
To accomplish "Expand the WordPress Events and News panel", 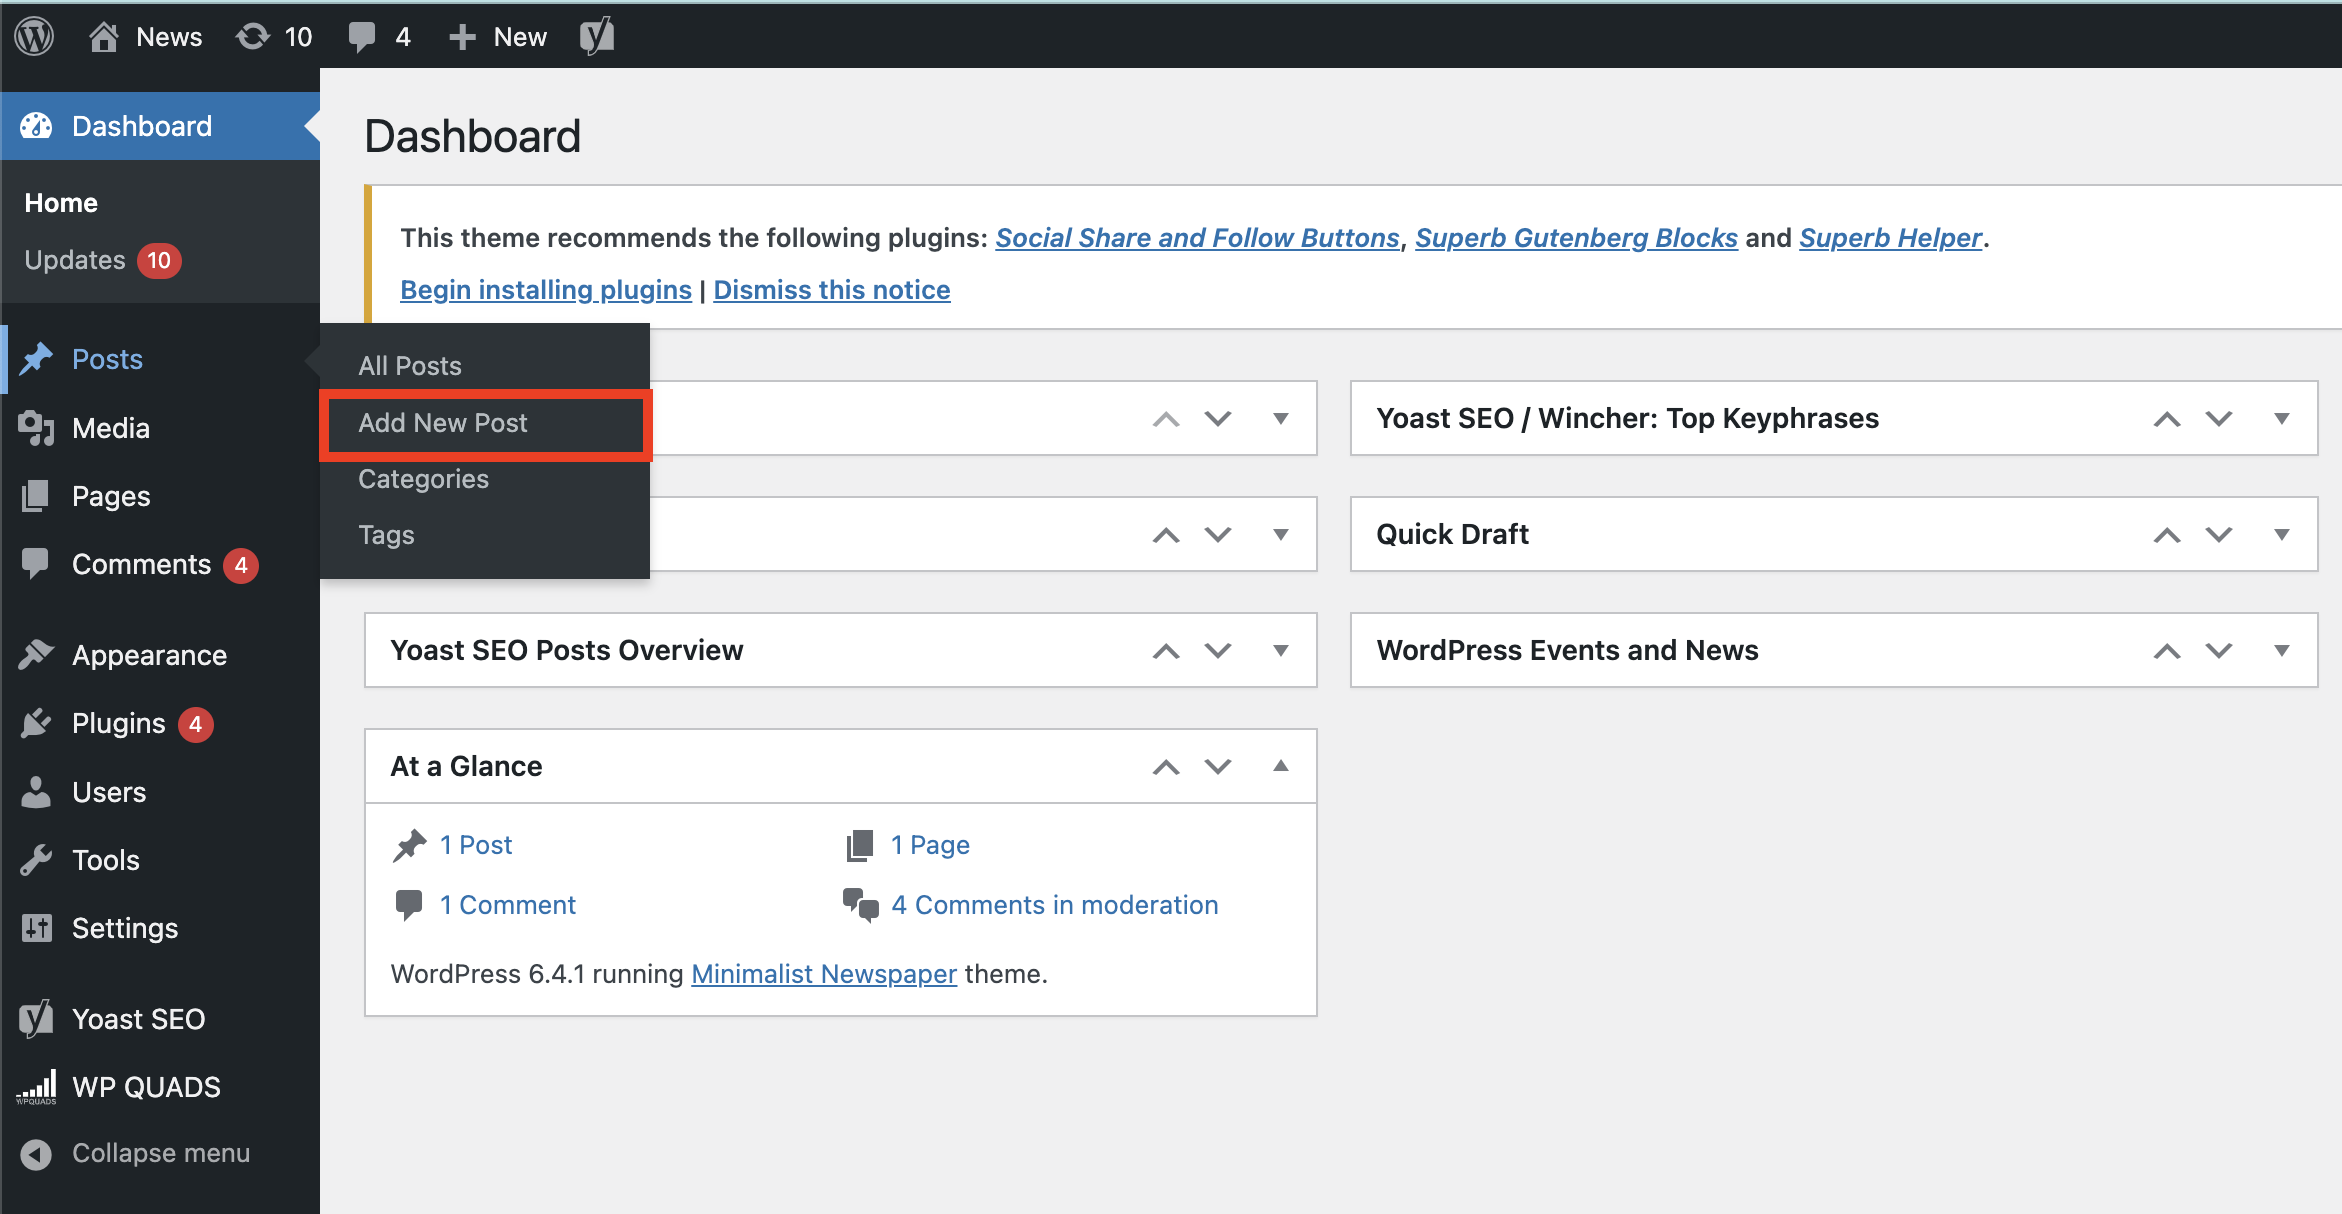I will pos(2282,650).
